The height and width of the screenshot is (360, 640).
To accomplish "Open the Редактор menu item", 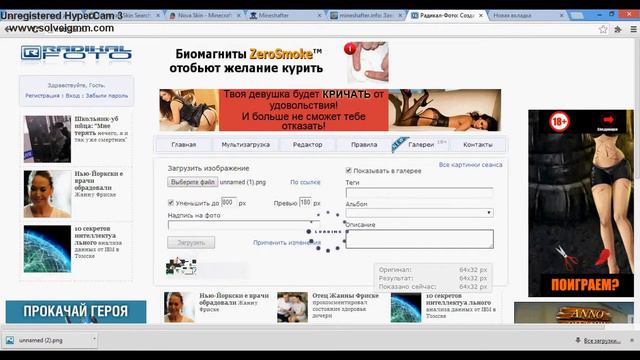I will pos(307,144).
